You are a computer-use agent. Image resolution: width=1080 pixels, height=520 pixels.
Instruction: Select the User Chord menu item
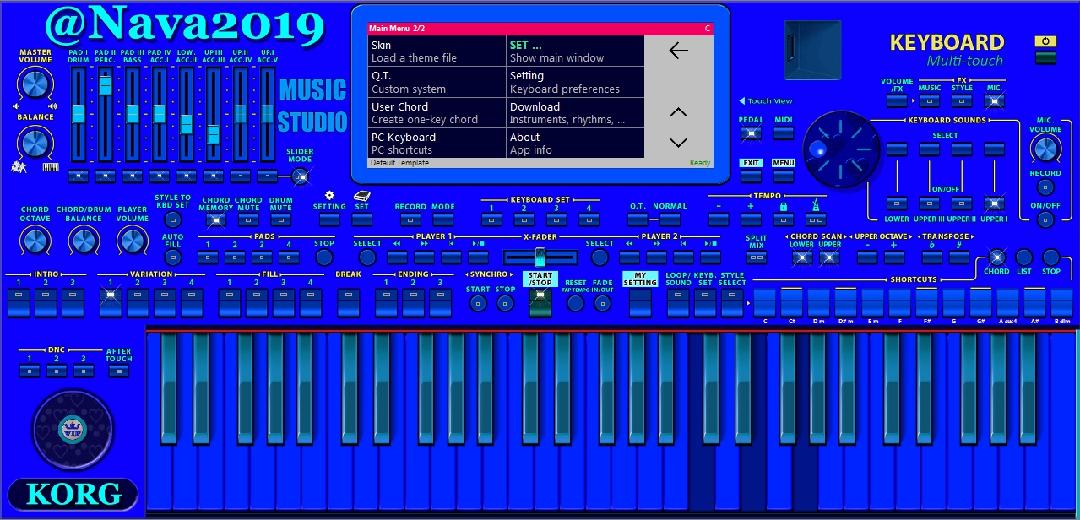click(x=433, y=113)
